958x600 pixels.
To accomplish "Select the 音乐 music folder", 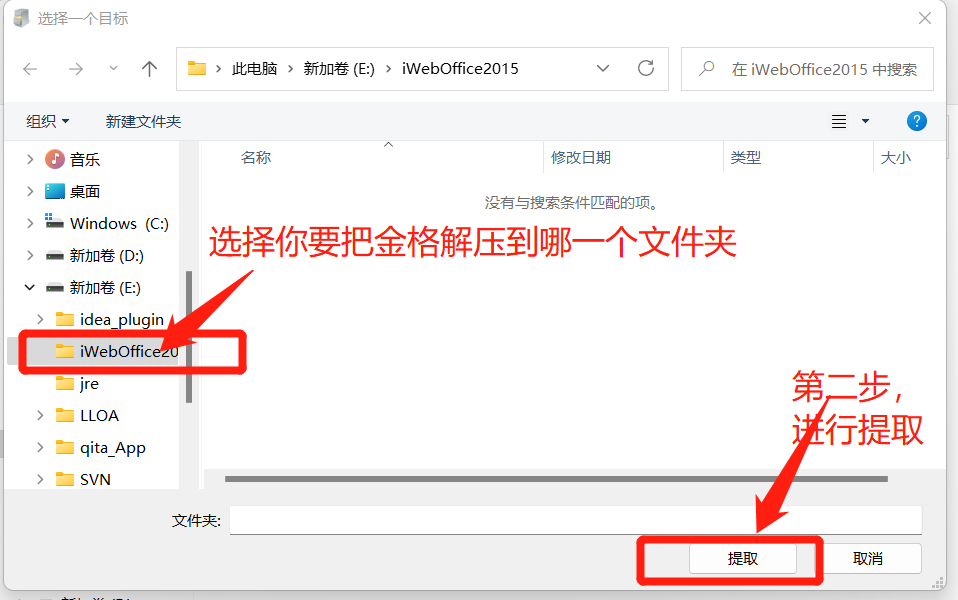I will [85, 159].
